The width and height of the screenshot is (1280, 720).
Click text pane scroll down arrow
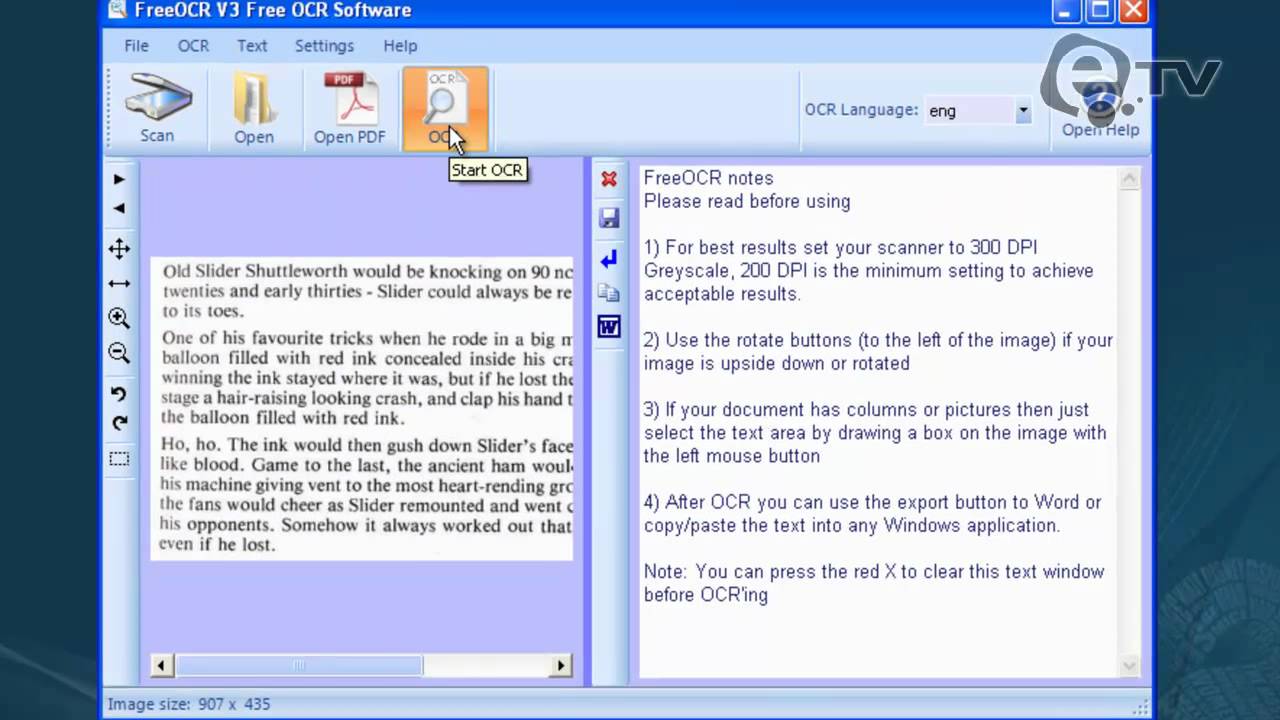pyautogui.click(x=1129, y=665)
